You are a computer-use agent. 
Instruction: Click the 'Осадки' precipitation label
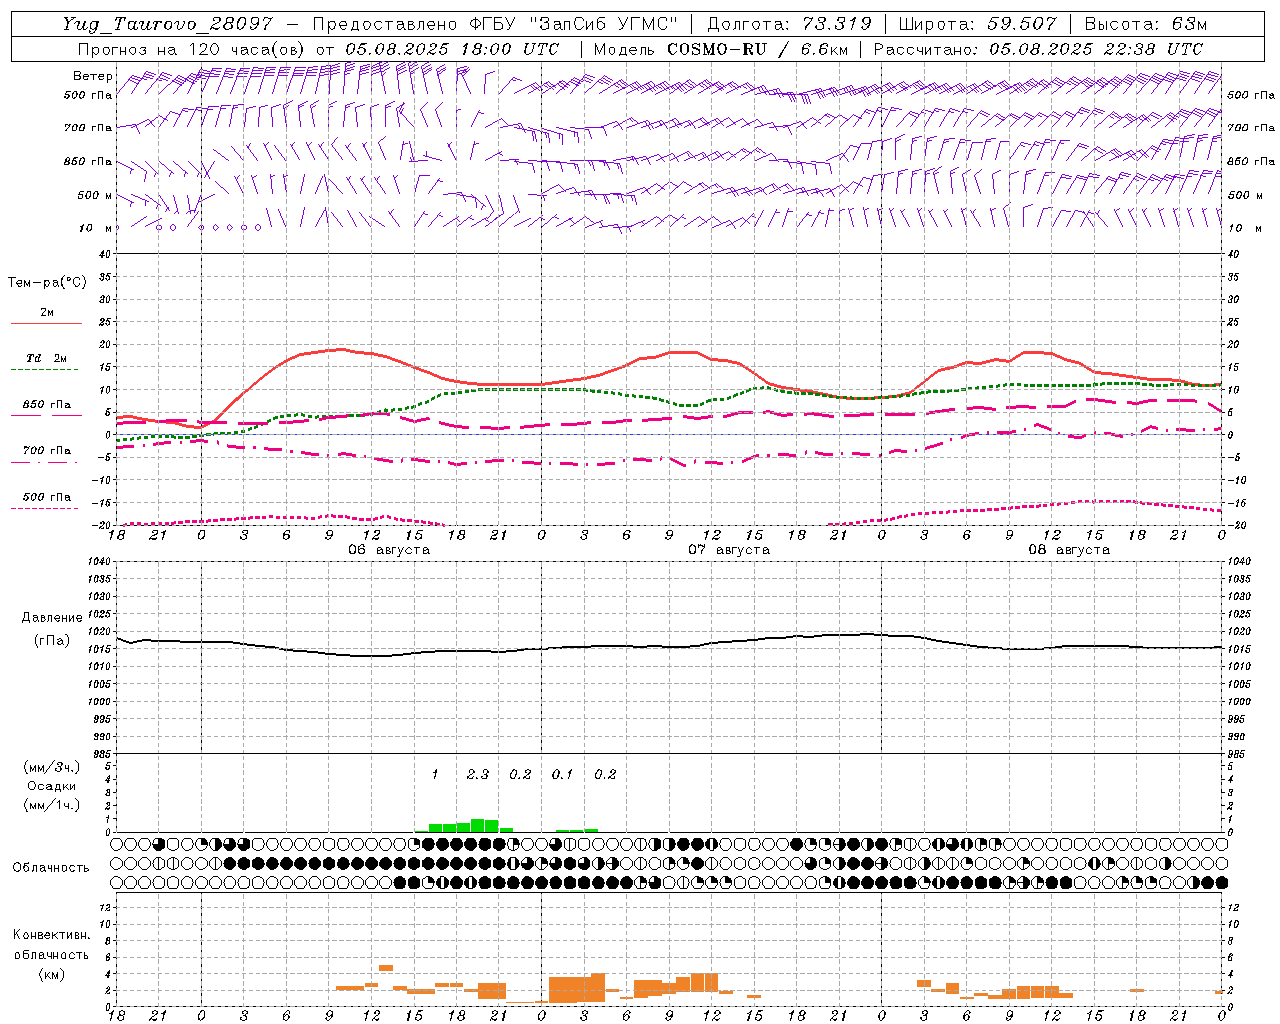(x=52, y=786)
